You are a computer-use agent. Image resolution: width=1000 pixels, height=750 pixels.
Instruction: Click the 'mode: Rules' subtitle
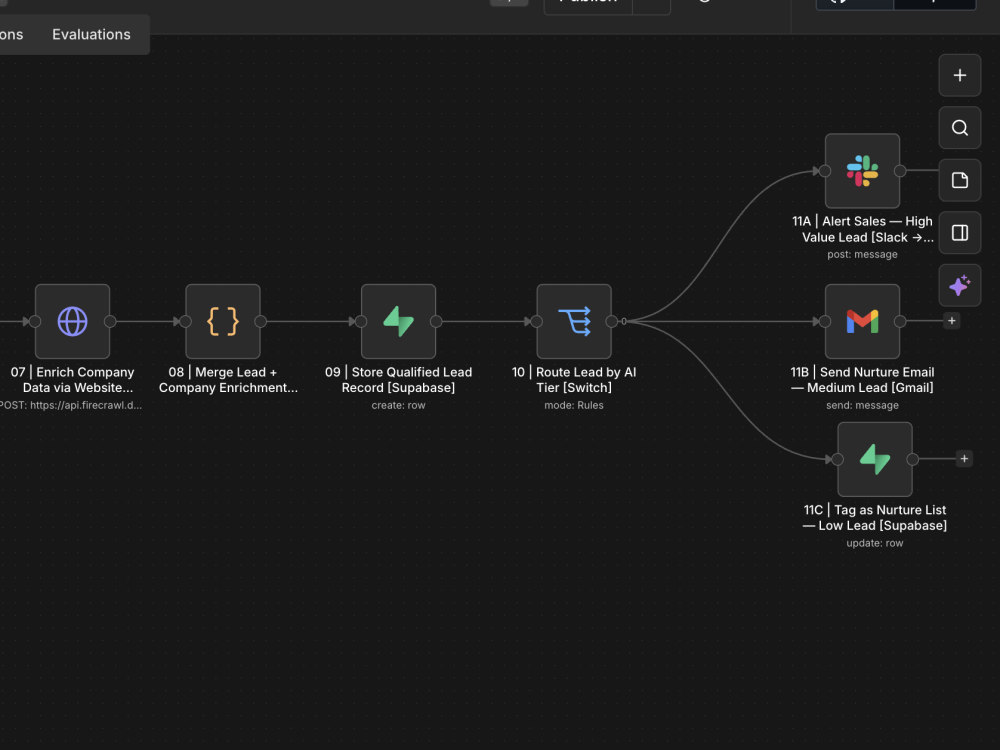click(574, 405)
